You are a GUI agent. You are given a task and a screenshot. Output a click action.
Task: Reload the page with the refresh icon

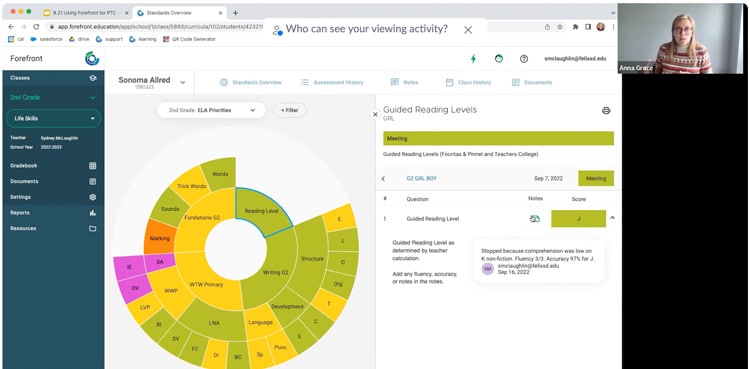pyautogui.click(x=36, y=27)
